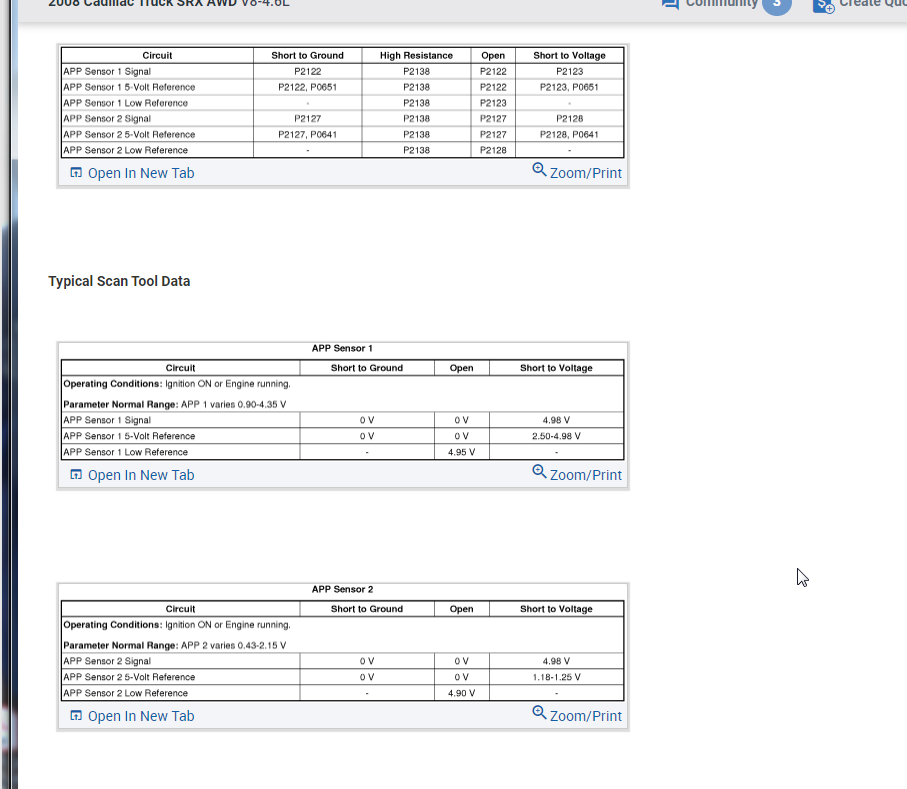Click magnifier icon under DTC circuit table
This screenshot has height=789, width=907.
click(539, 169)
